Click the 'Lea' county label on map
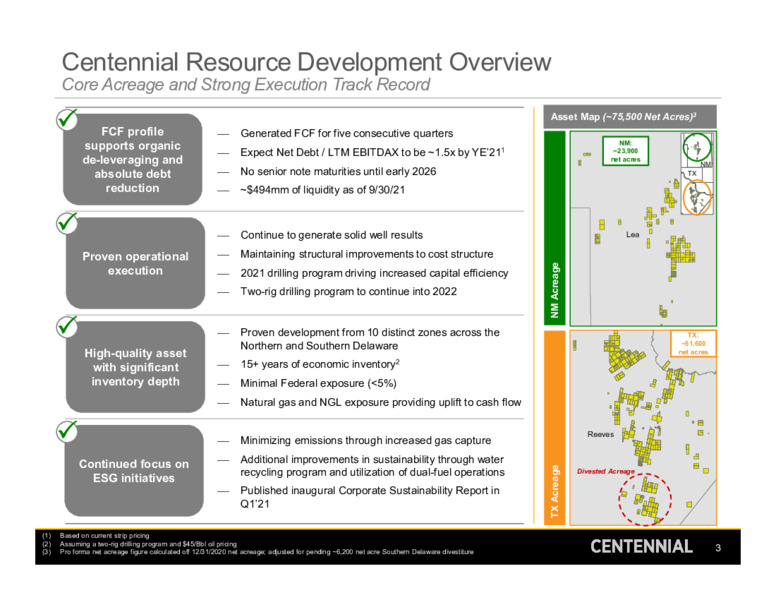 632,235
